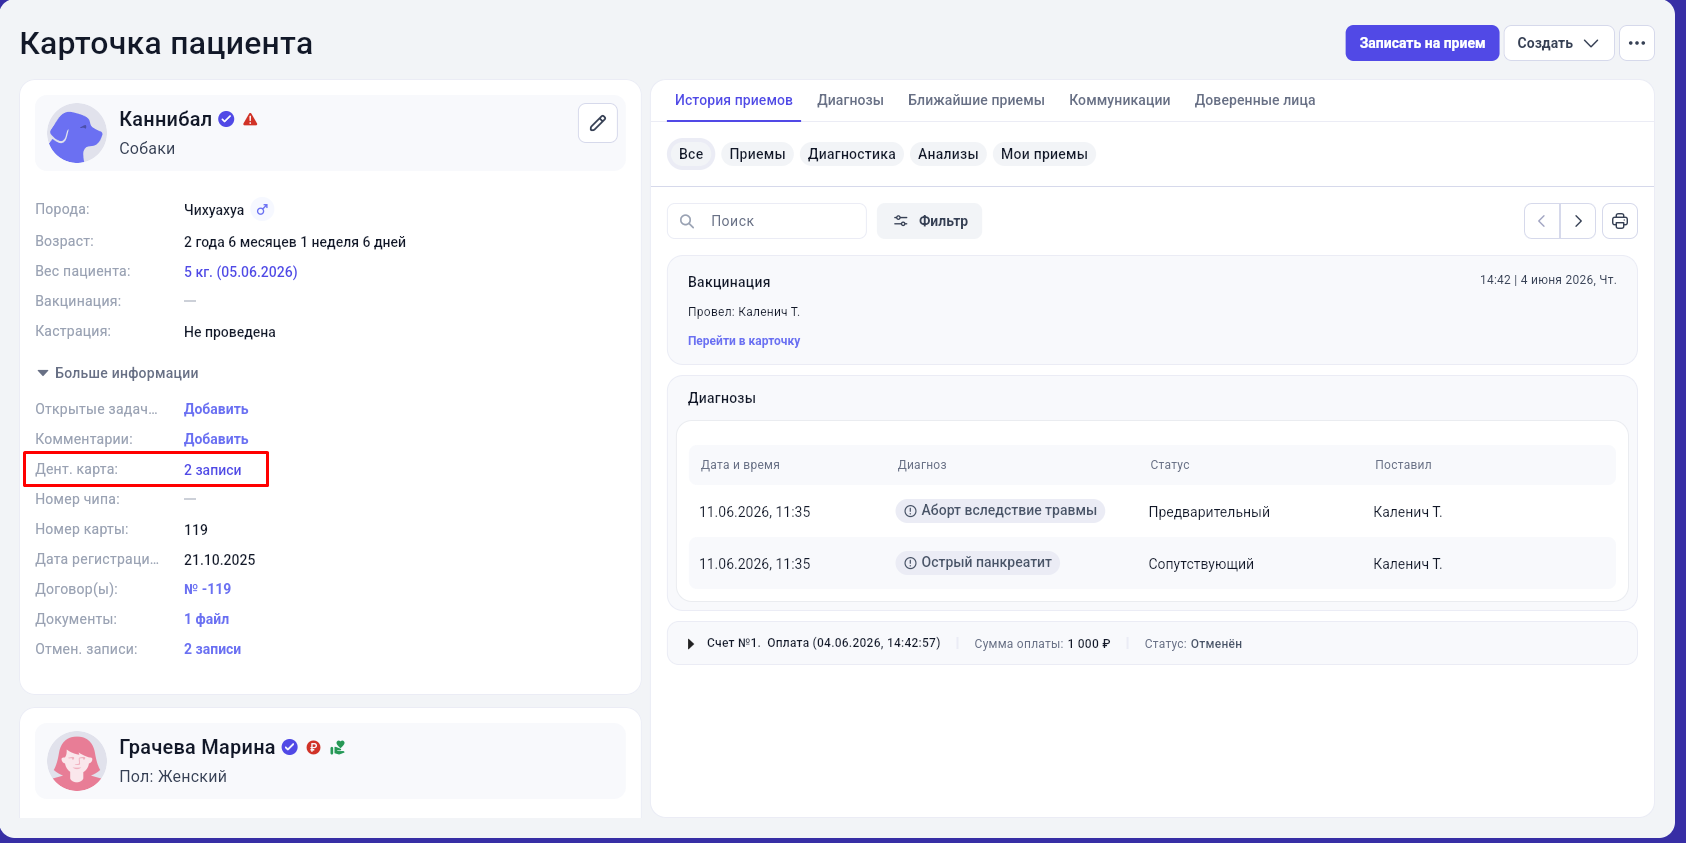
Task: Open the Создать dropdown
Action: coord(1558,43)
